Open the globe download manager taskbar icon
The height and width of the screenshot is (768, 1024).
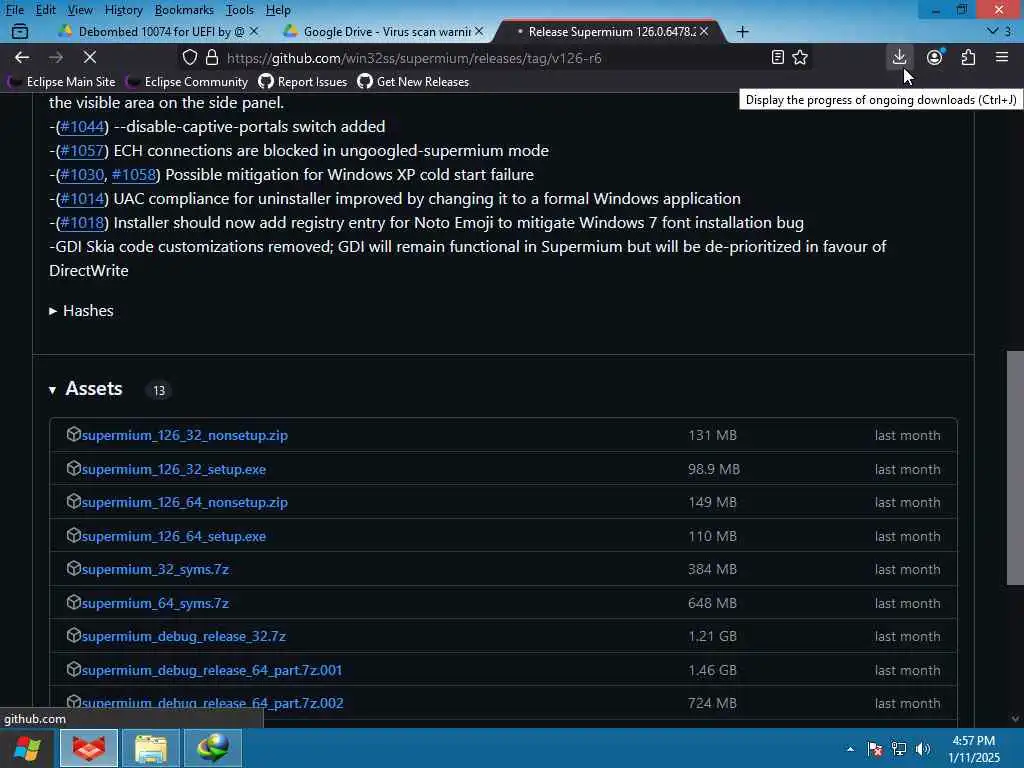[213, 748]
